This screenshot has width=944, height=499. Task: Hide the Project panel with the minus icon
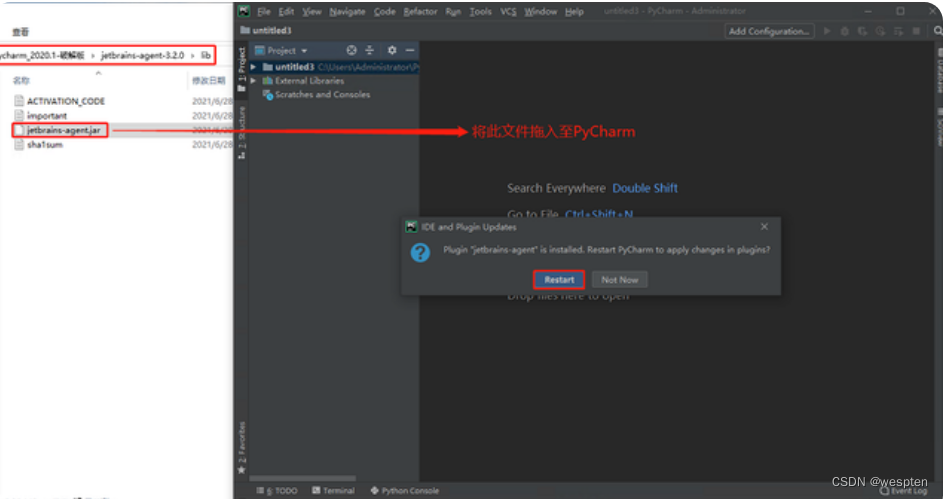(410, 51)
